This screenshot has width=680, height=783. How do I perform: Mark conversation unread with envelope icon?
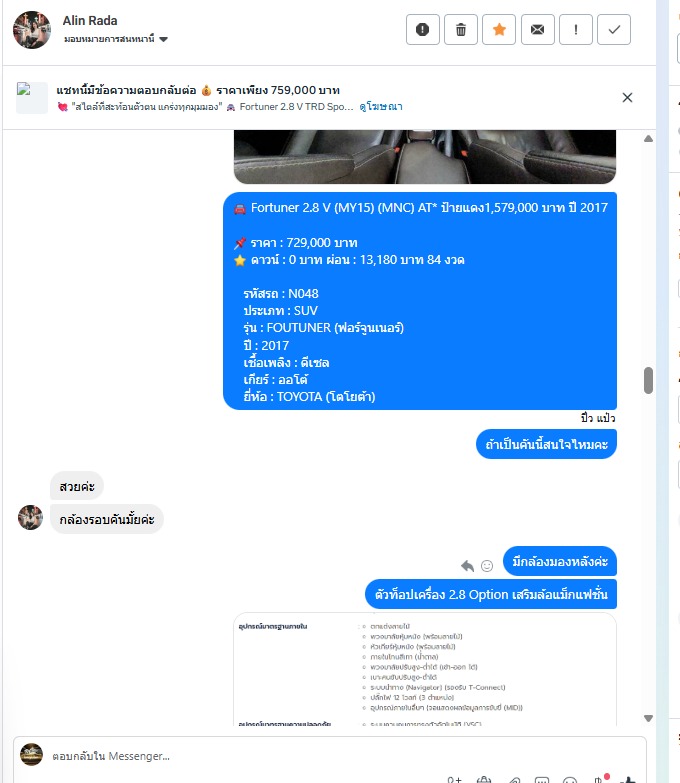click(x=537, y=30)
